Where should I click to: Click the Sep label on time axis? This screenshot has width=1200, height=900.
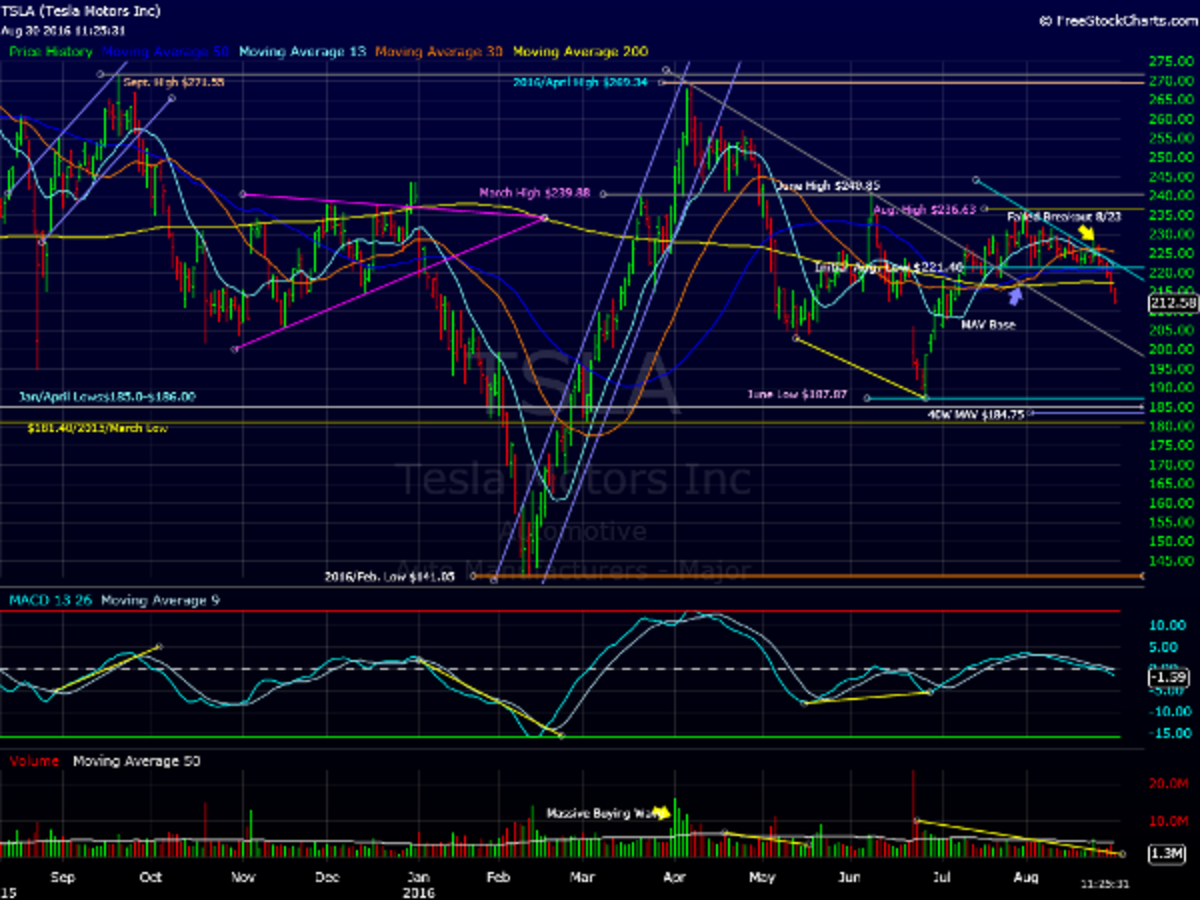[62, 877]
